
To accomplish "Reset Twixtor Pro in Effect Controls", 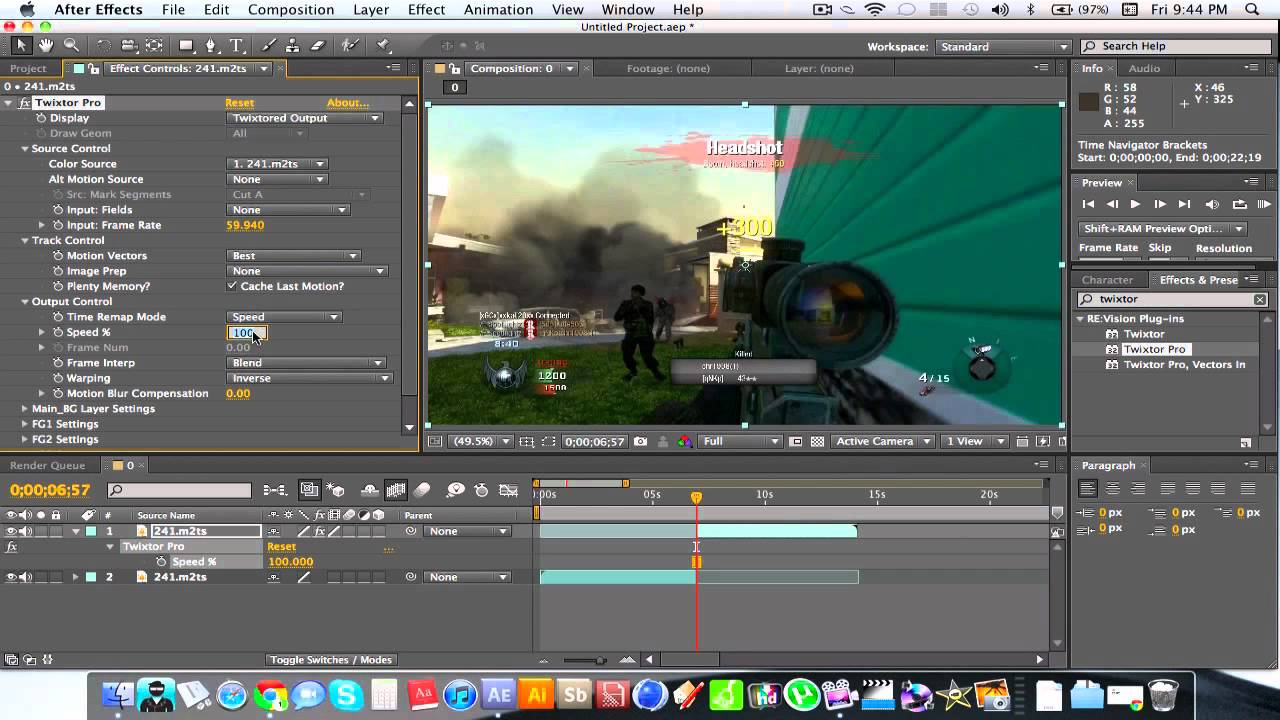I will (x=240, y=103).
